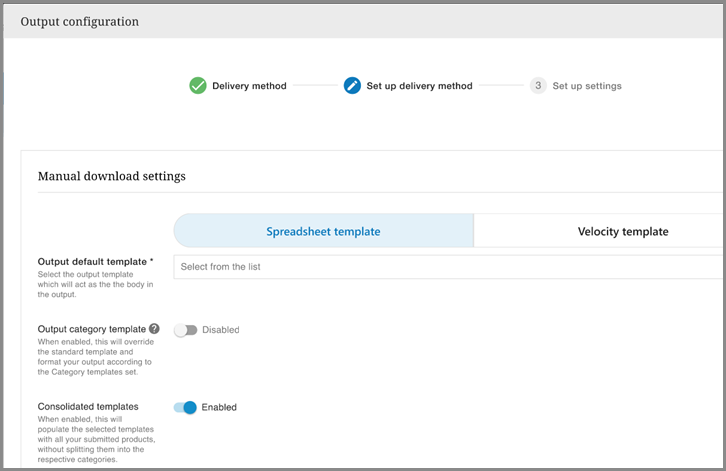Click the blue pencil step icon

(x=352, y=86)
